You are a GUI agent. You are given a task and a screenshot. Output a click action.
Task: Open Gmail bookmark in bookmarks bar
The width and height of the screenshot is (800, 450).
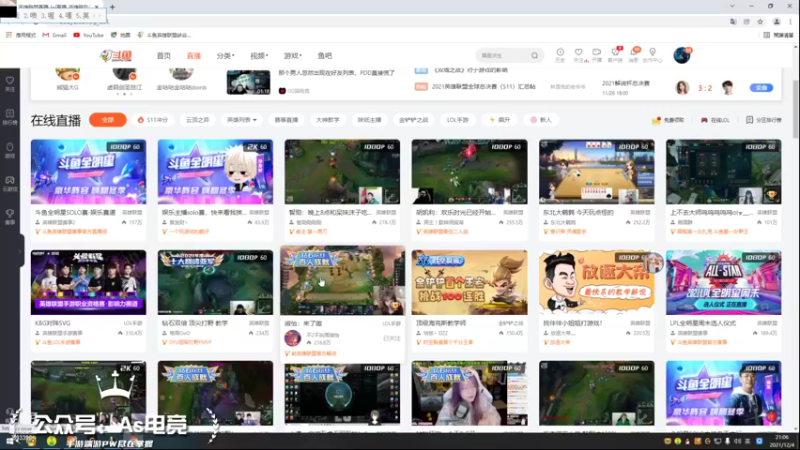tap(54, 35)
